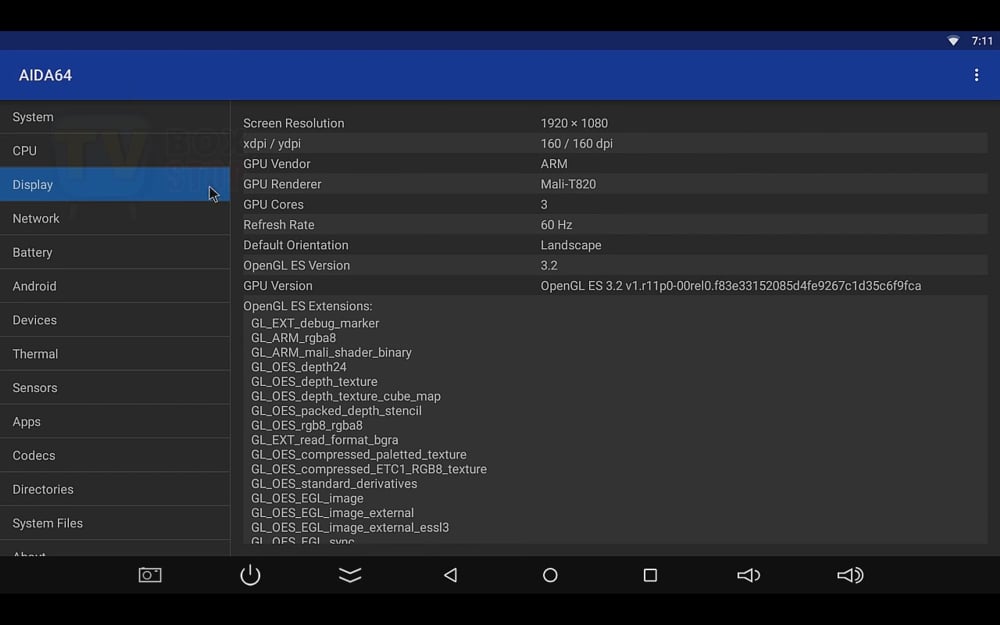
Task: Tap the Home circle navigation icon
Action: 550,575
